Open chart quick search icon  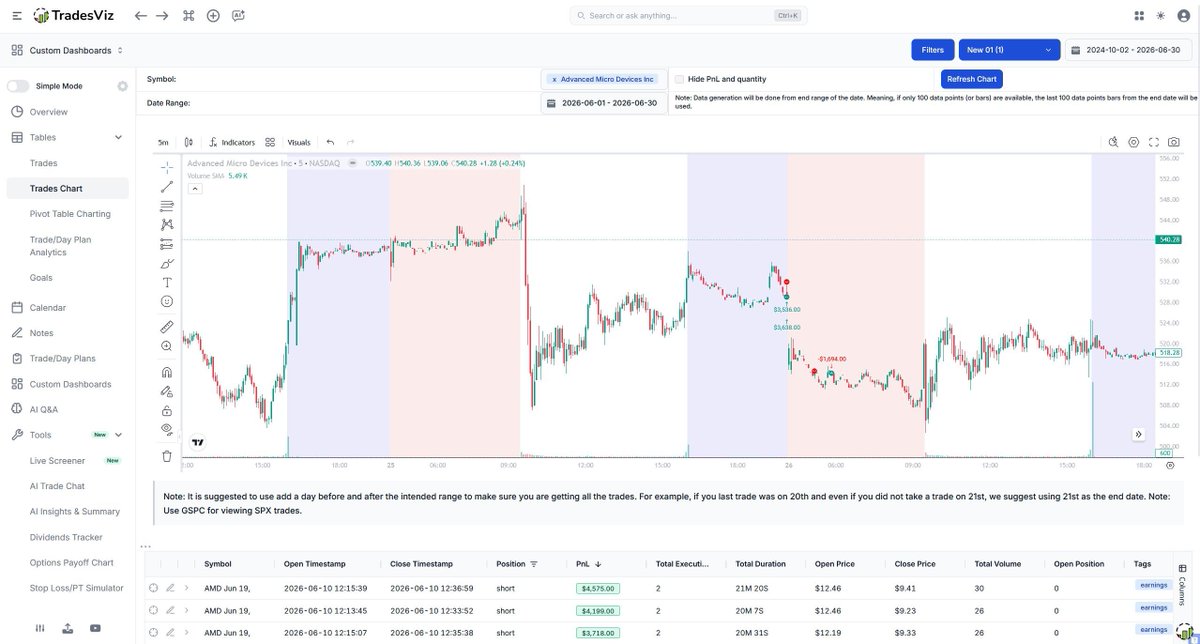(x=1113, y=142)
